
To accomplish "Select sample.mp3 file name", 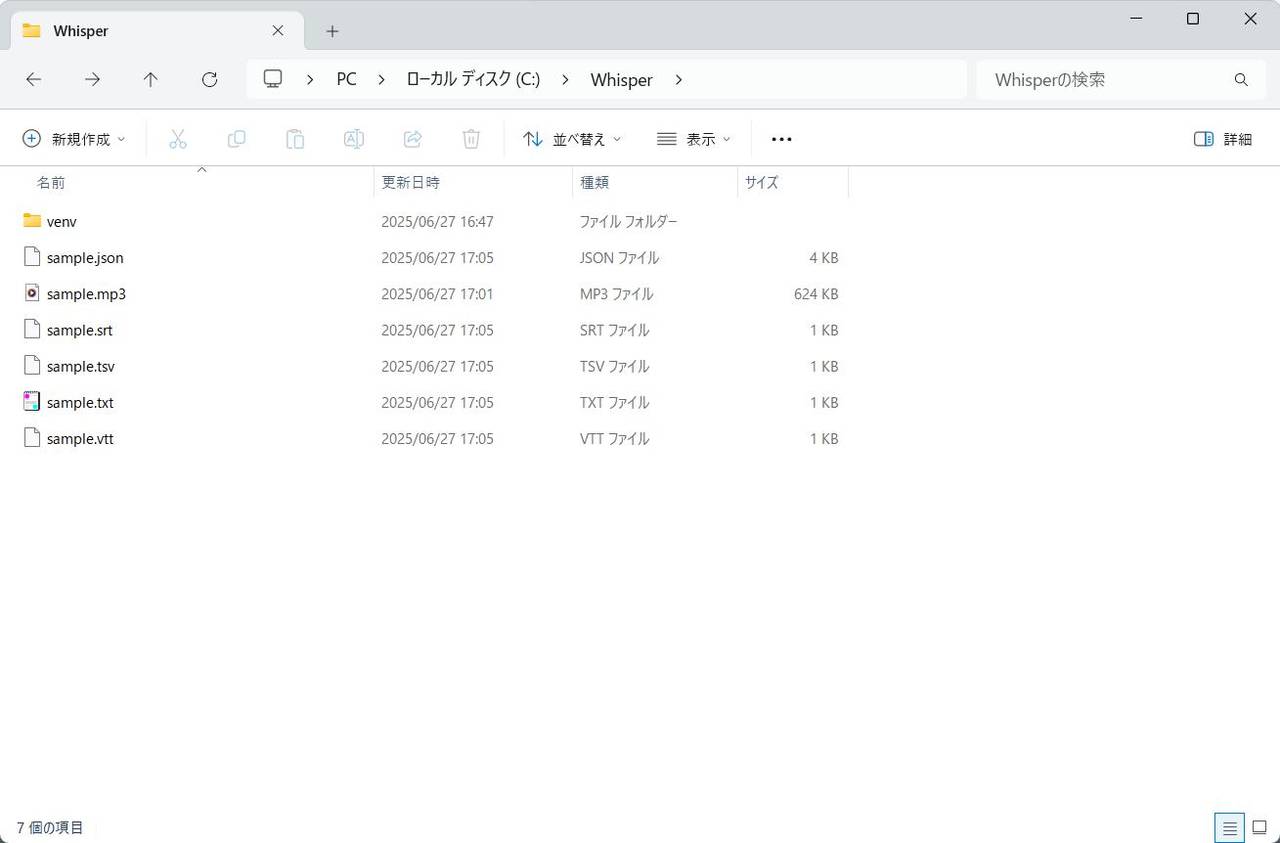I will (x=86, y=294).
